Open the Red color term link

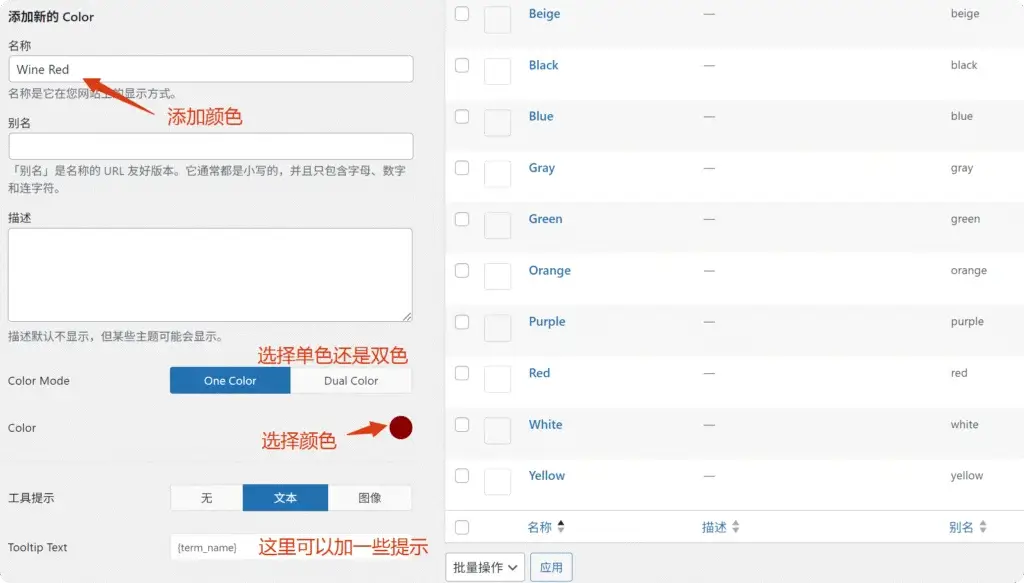[539, 373]
